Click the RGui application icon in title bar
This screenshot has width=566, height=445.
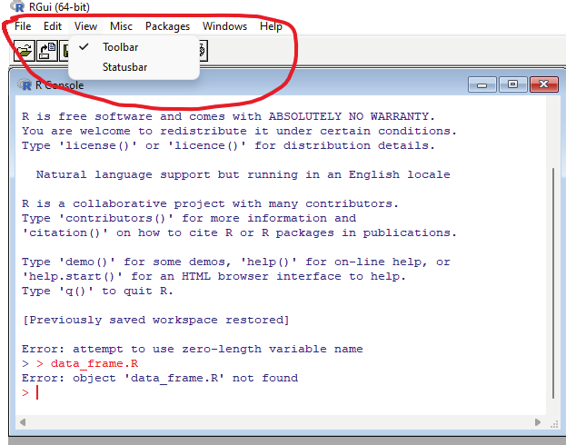pos(17,6)
